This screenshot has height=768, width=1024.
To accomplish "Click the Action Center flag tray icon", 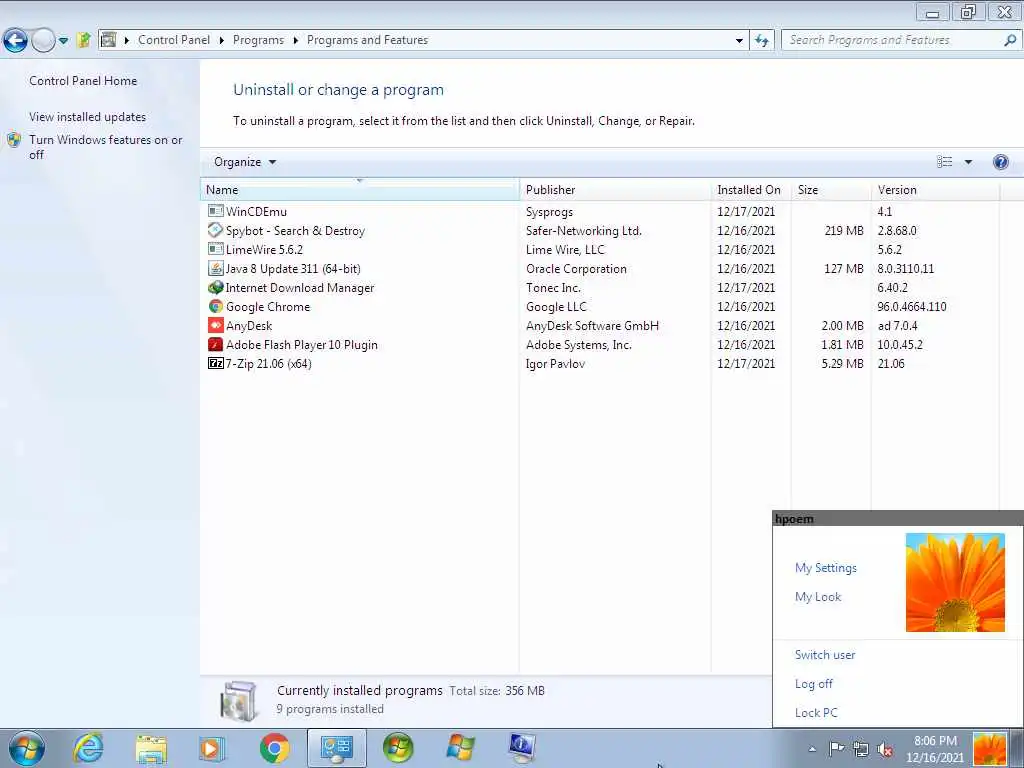I will pos(836,749).
